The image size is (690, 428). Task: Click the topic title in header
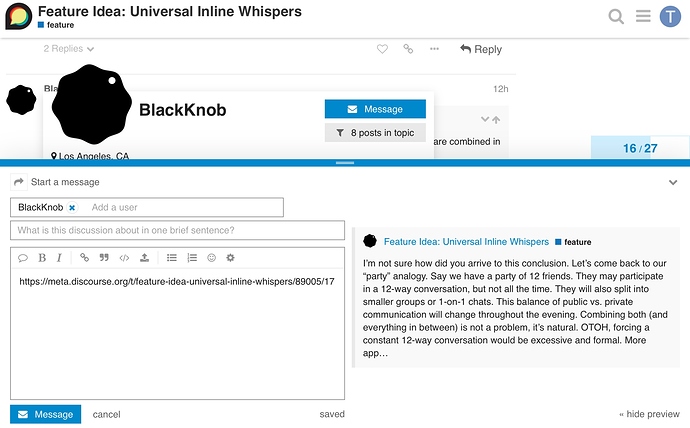[x=170, y=11]
